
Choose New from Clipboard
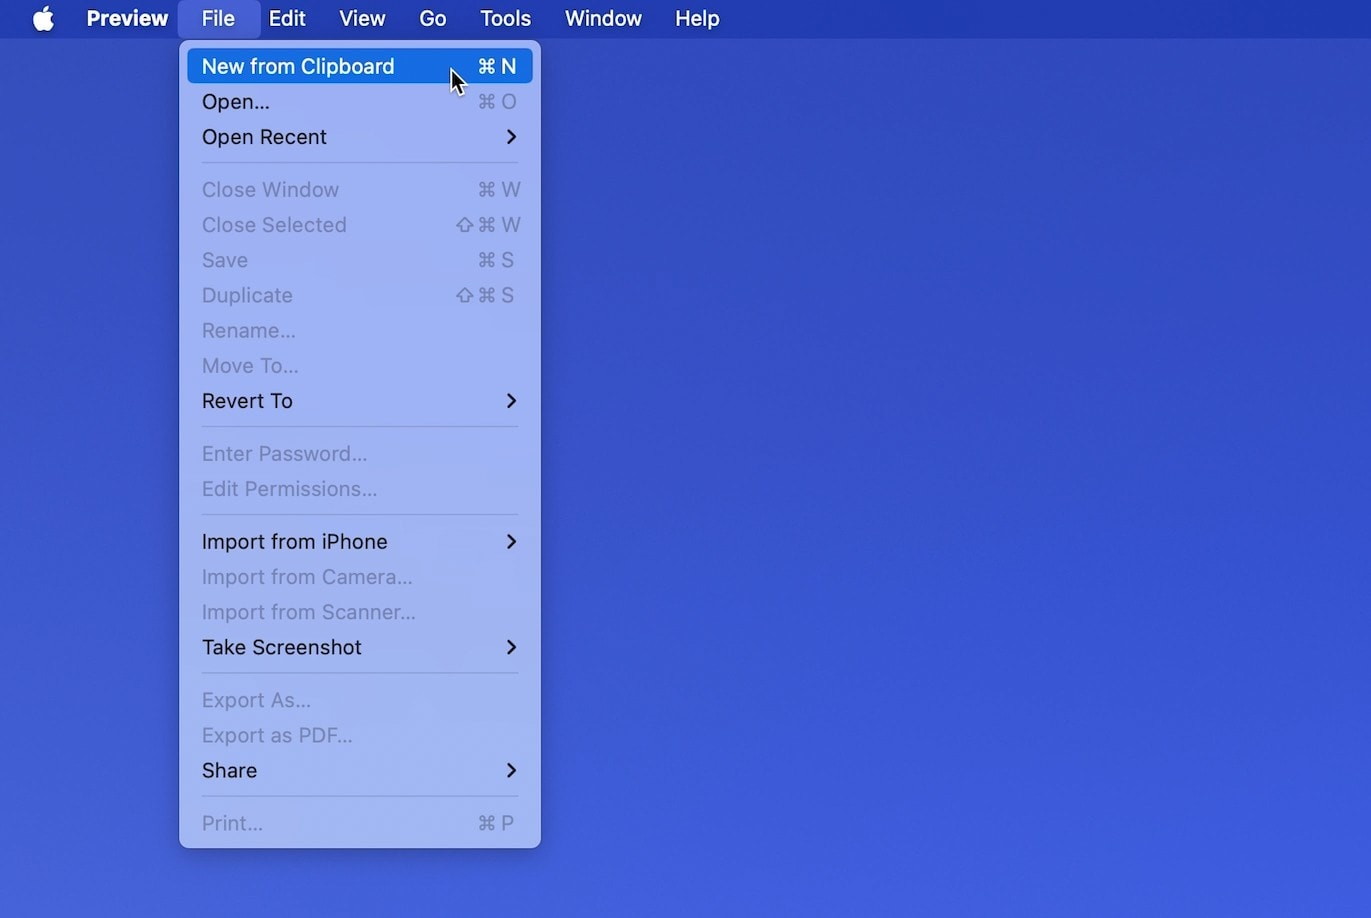360,66
